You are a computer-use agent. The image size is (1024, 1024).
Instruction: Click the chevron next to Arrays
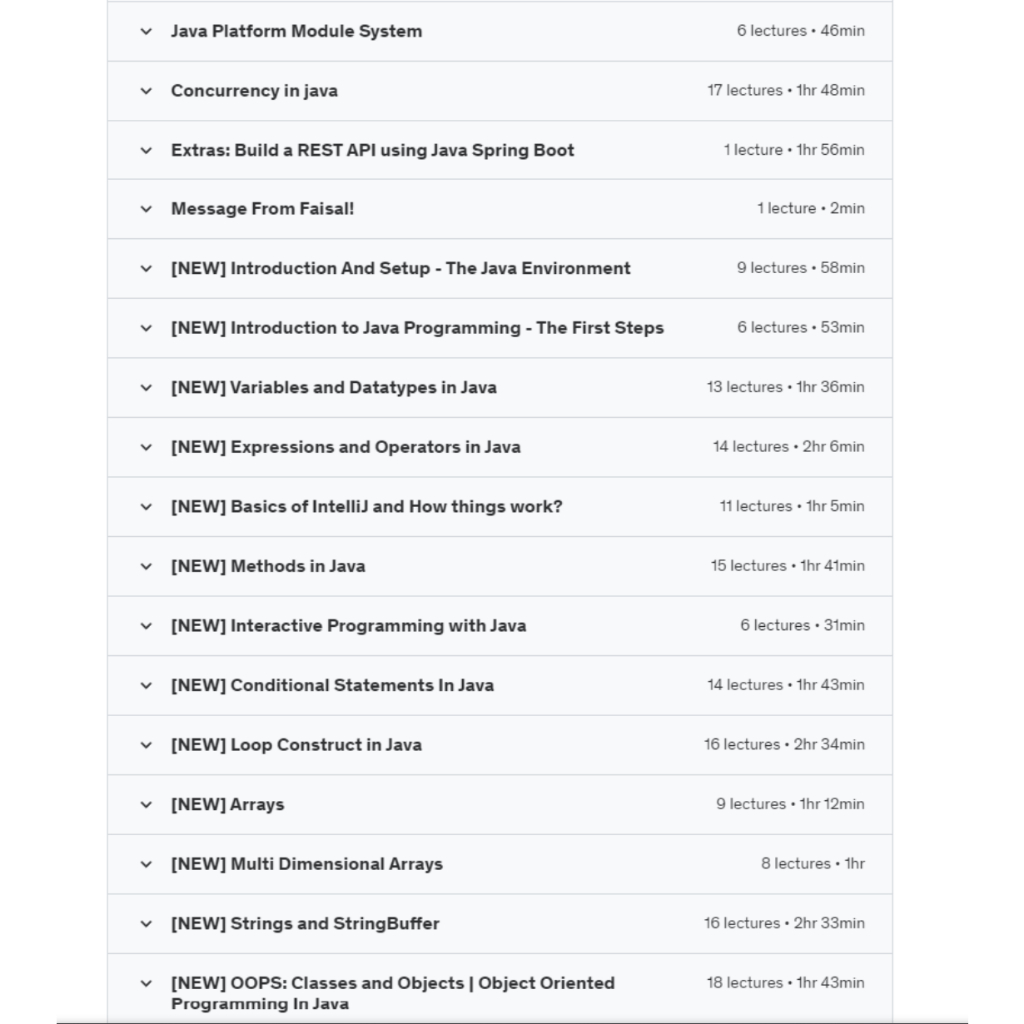click(x=146, y=805)
